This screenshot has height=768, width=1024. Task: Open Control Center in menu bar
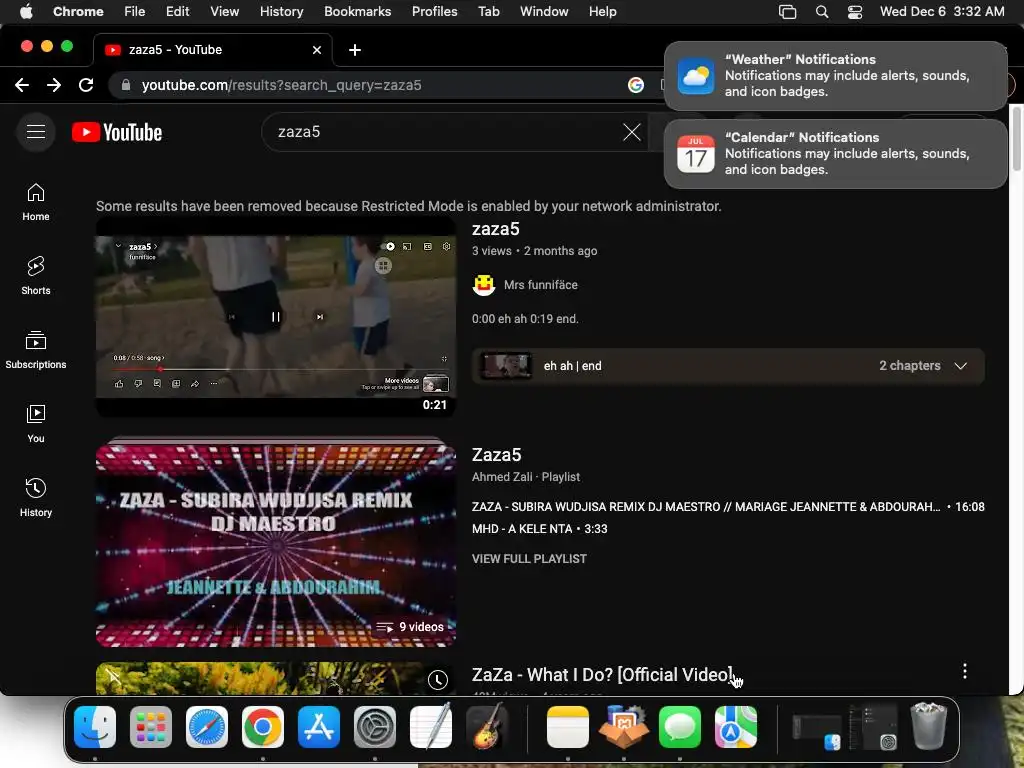click(855, 11)
